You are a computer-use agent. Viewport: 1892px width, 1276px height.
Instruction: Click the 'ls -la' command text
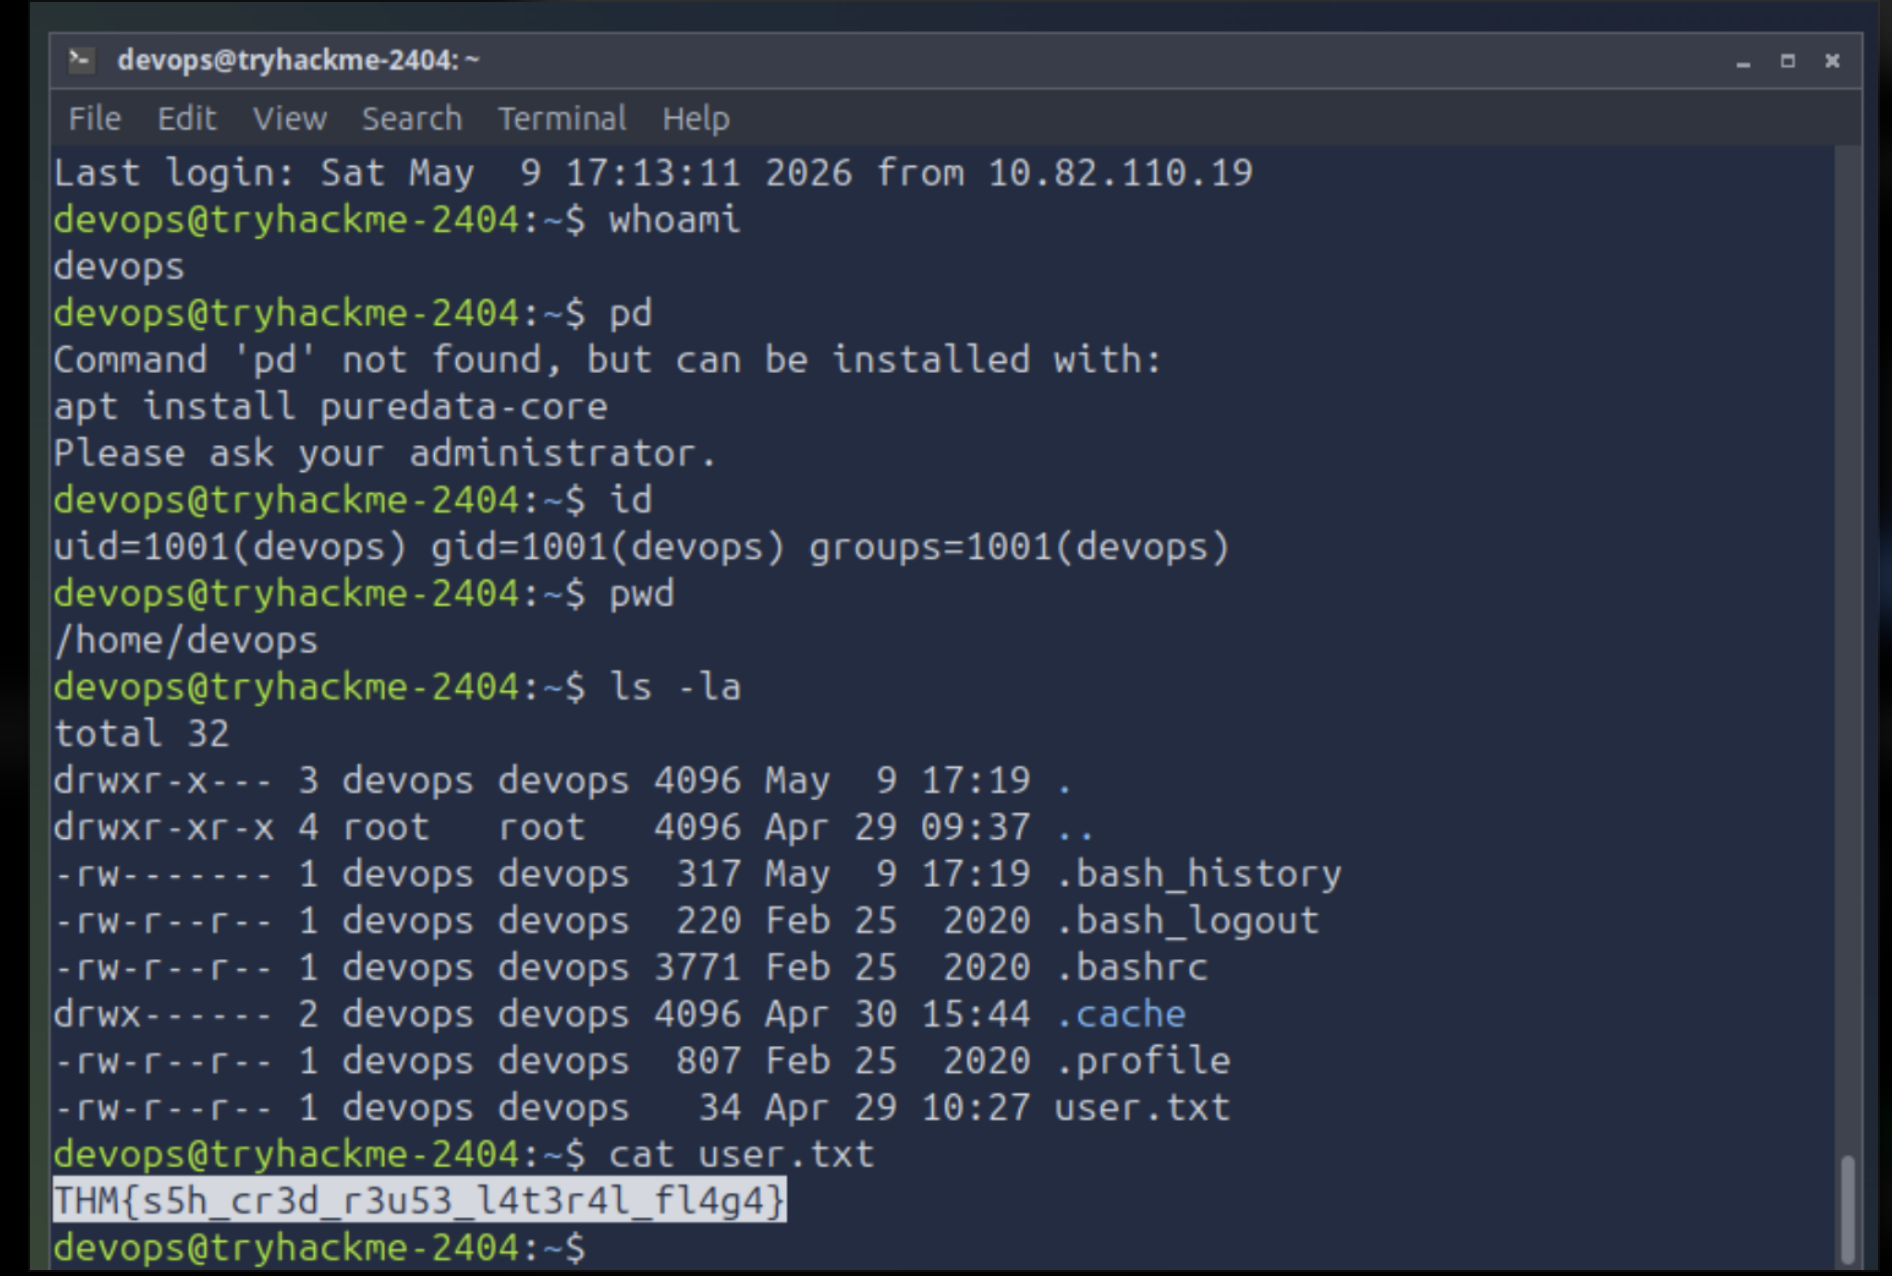point(675,687)
